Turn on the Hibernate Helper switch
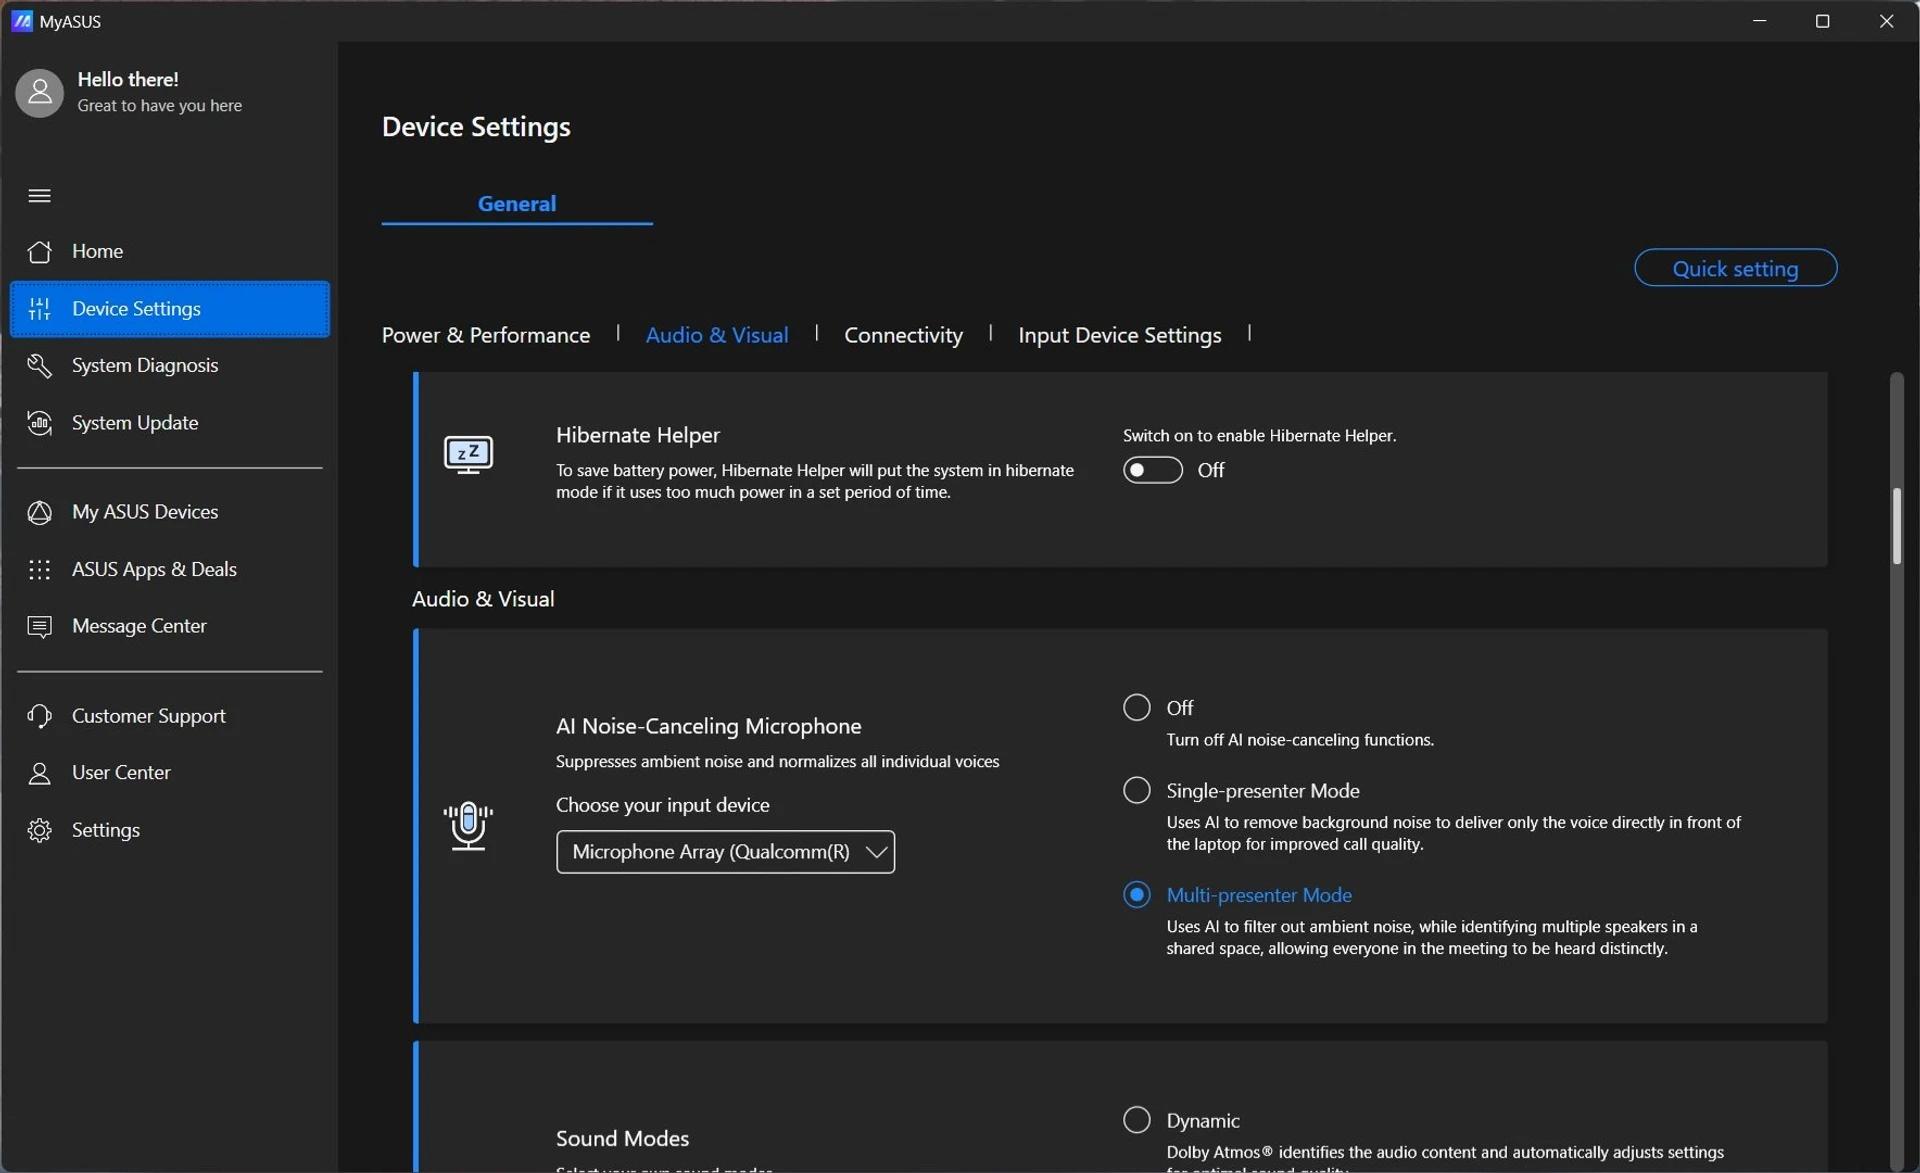The width and height of the screenshot is (1920, 1173). tap(1152, 470)
